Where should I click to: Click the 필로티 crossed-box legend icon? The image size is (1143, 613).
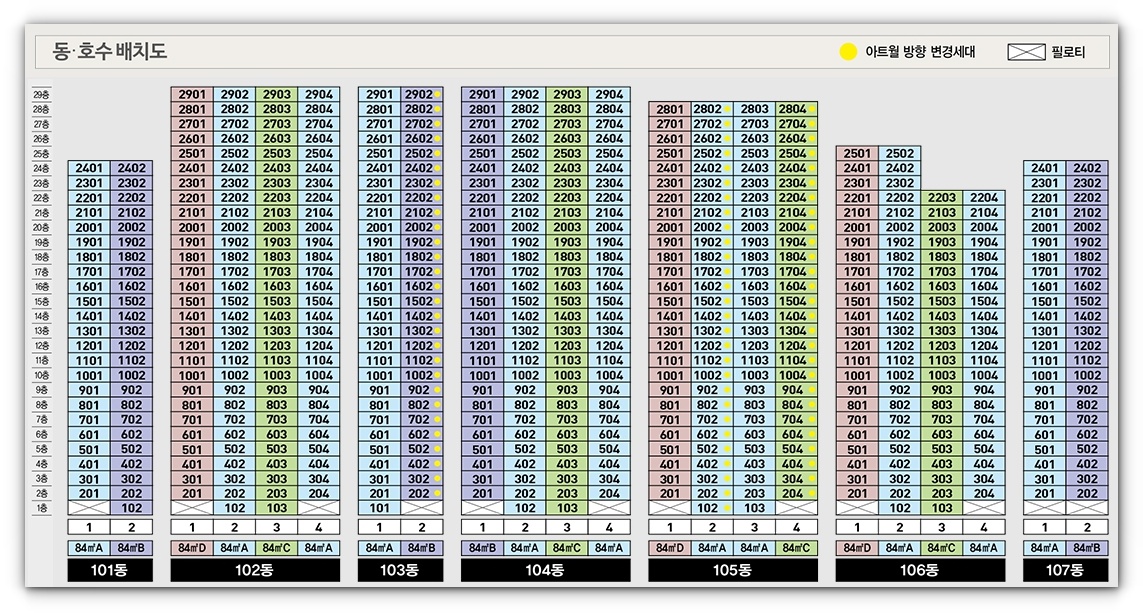click(1026, 52)
